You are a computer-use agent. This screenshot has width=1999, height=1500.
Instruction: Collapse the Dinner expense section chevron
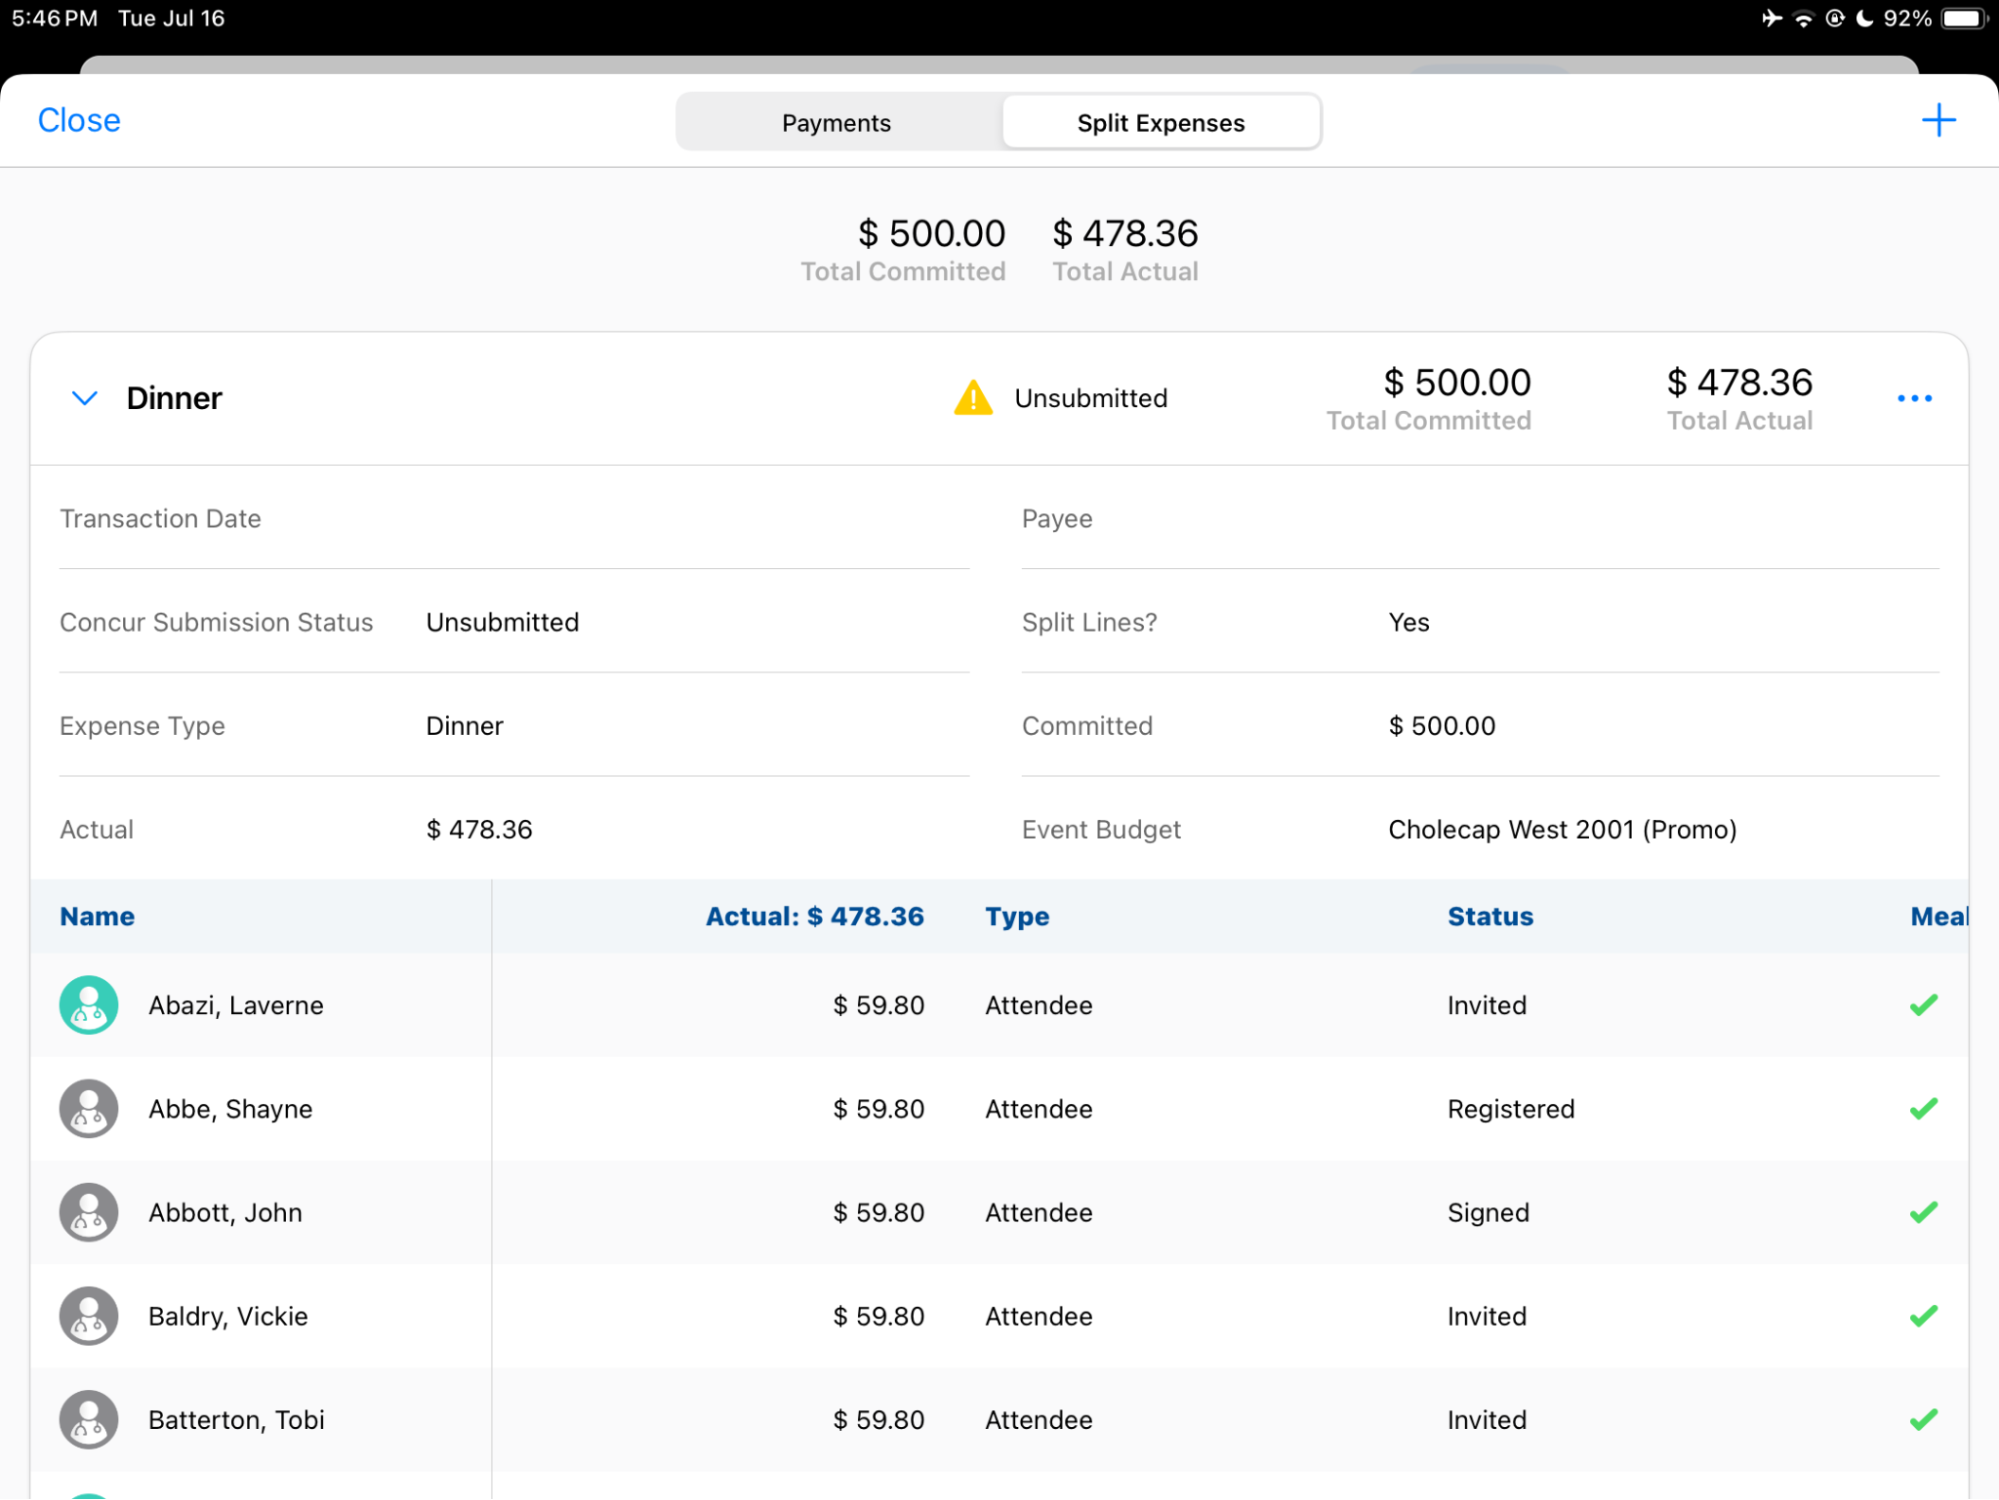point(85,398)
